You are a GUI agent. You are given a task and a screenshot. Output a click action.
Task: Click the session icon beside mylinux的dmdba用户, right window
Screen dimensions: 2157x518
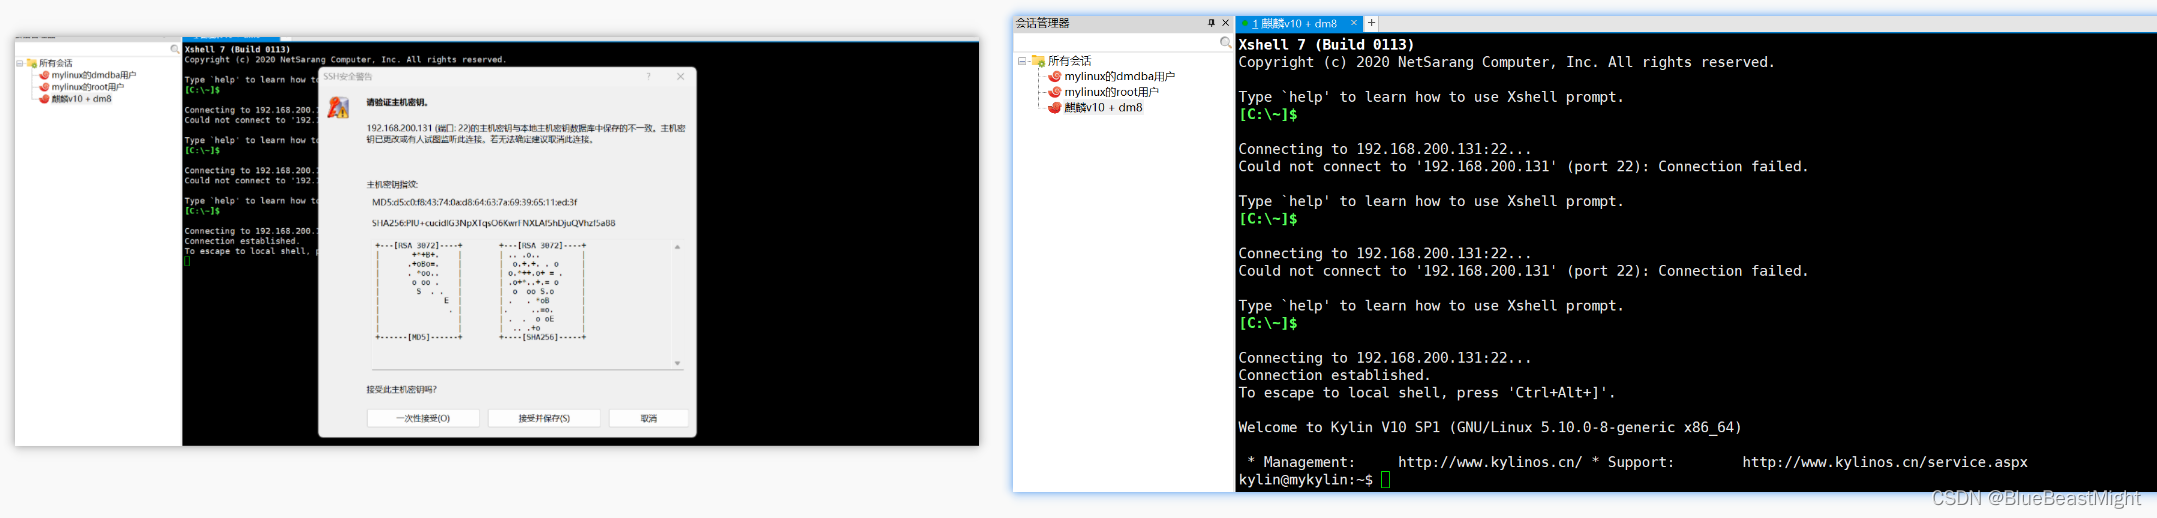pos(1054,76)
